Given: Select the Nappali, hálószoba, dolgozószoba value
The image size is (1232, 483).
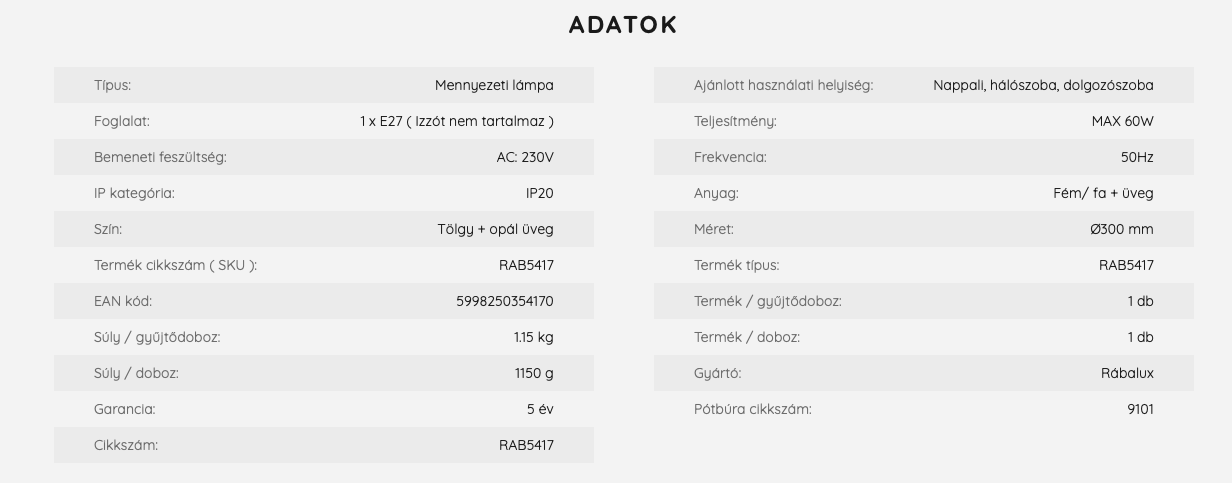Looking at the screenshot, I should point(1043,85).
